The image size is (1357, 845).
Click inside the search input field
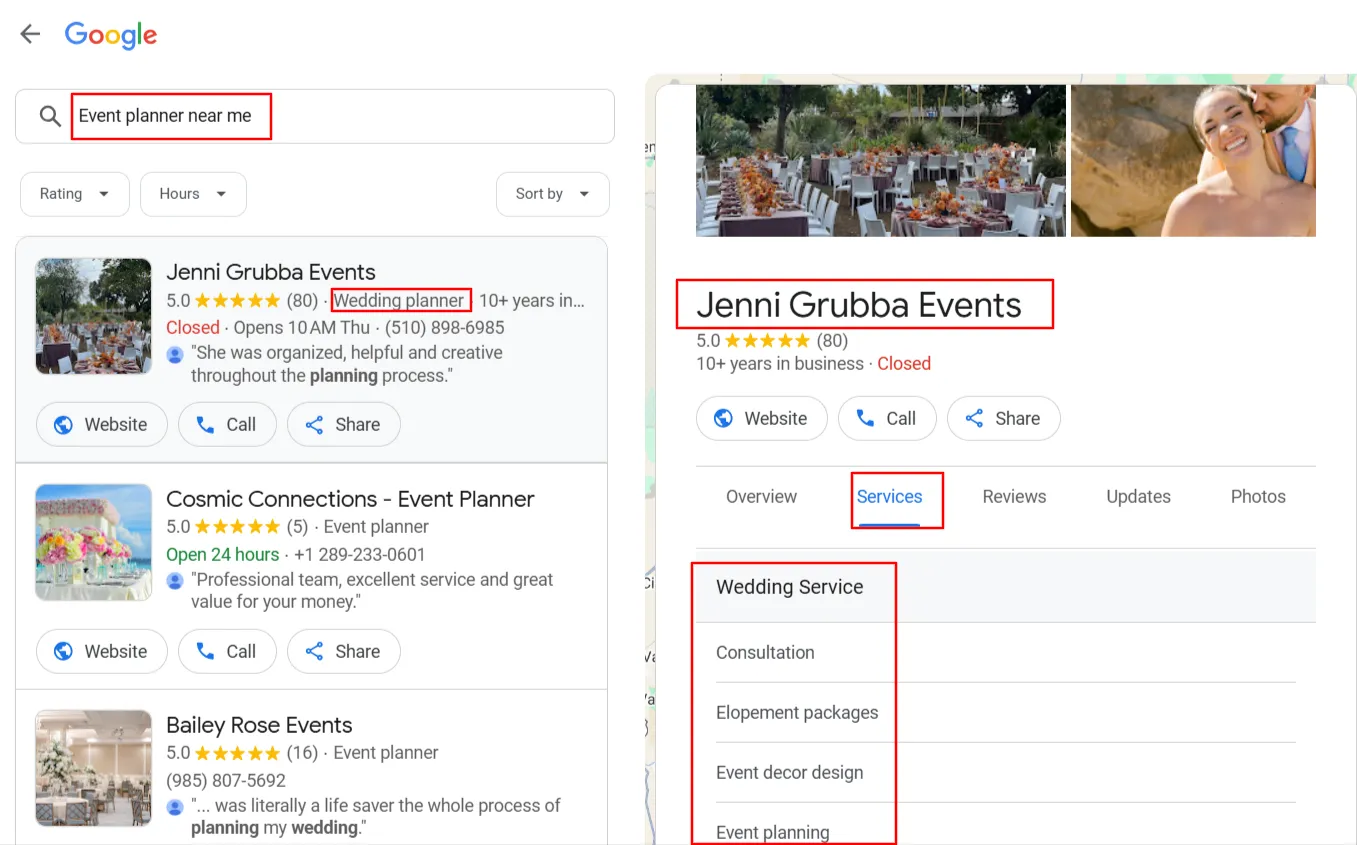[171, 115]
